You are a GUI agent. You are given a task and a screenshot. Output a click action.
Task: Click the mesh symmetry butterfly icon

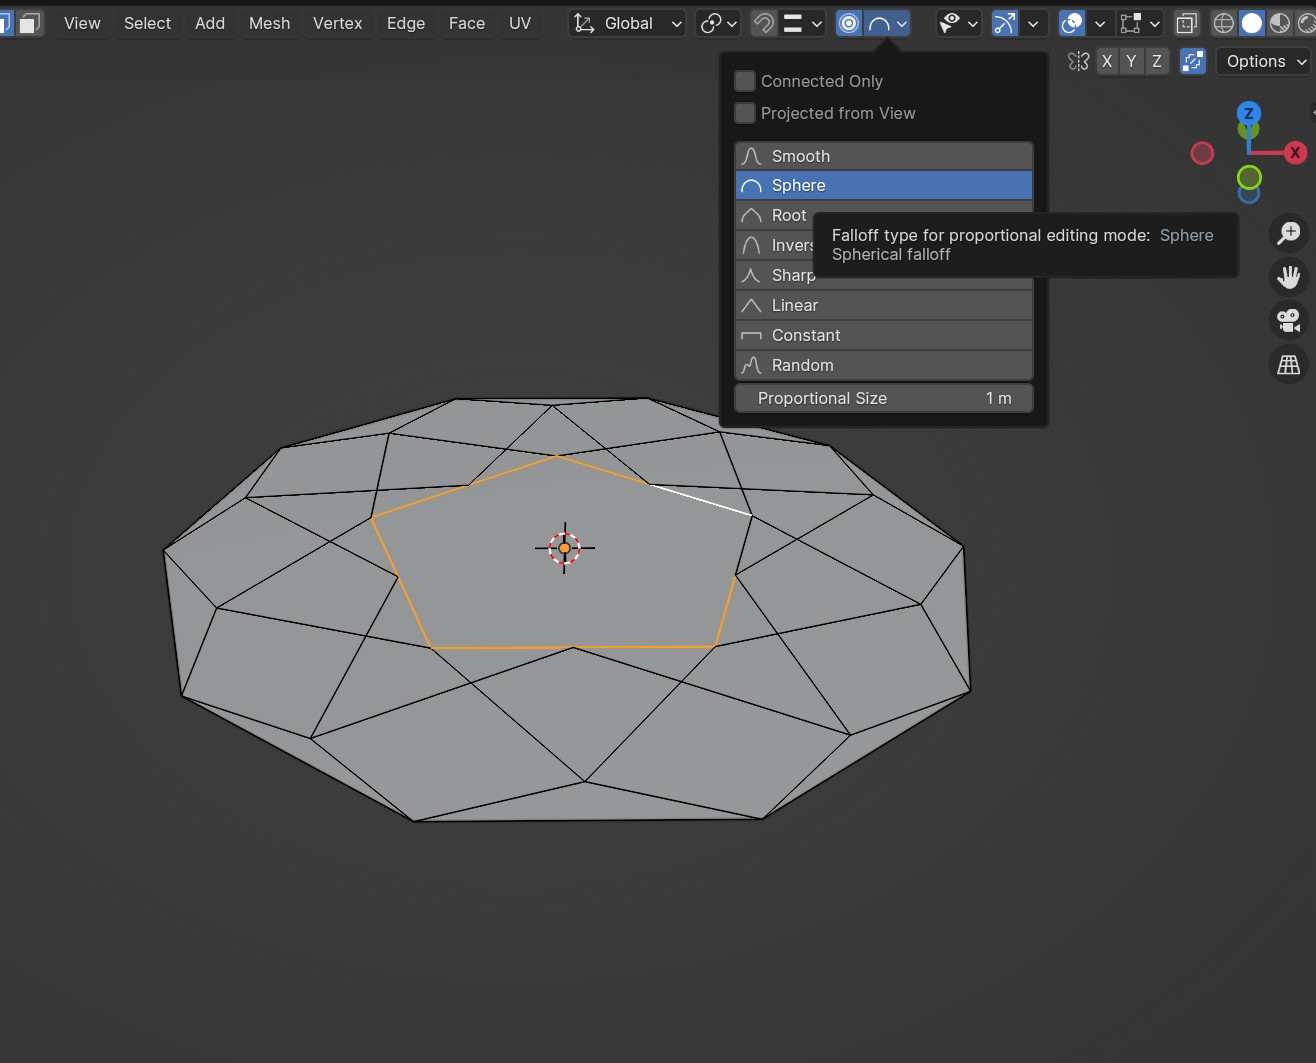tap(1078, 61)
